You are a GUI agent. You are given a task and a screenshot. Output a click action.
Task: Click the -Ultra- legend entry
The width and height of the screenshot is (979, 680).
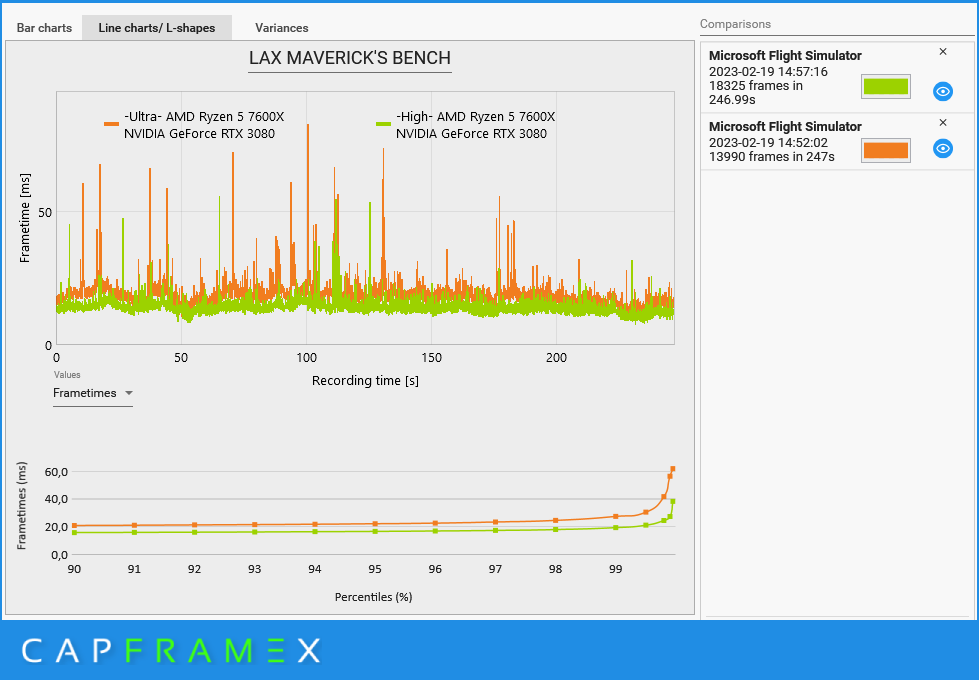[x=195, y=125]
